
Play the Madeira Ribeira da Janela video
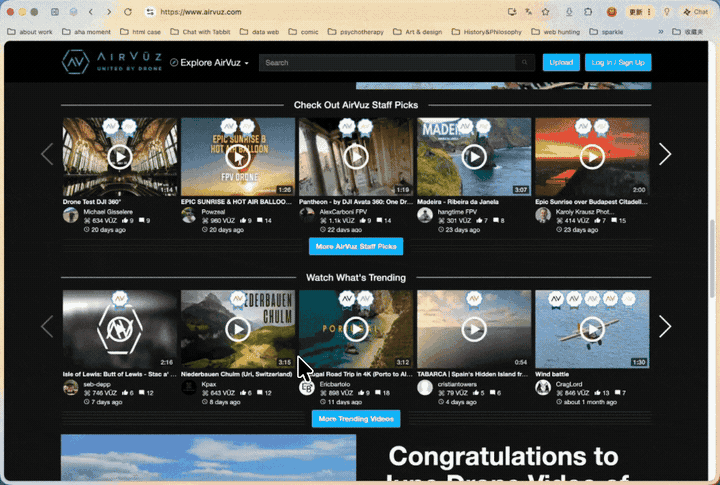(474, 157)
